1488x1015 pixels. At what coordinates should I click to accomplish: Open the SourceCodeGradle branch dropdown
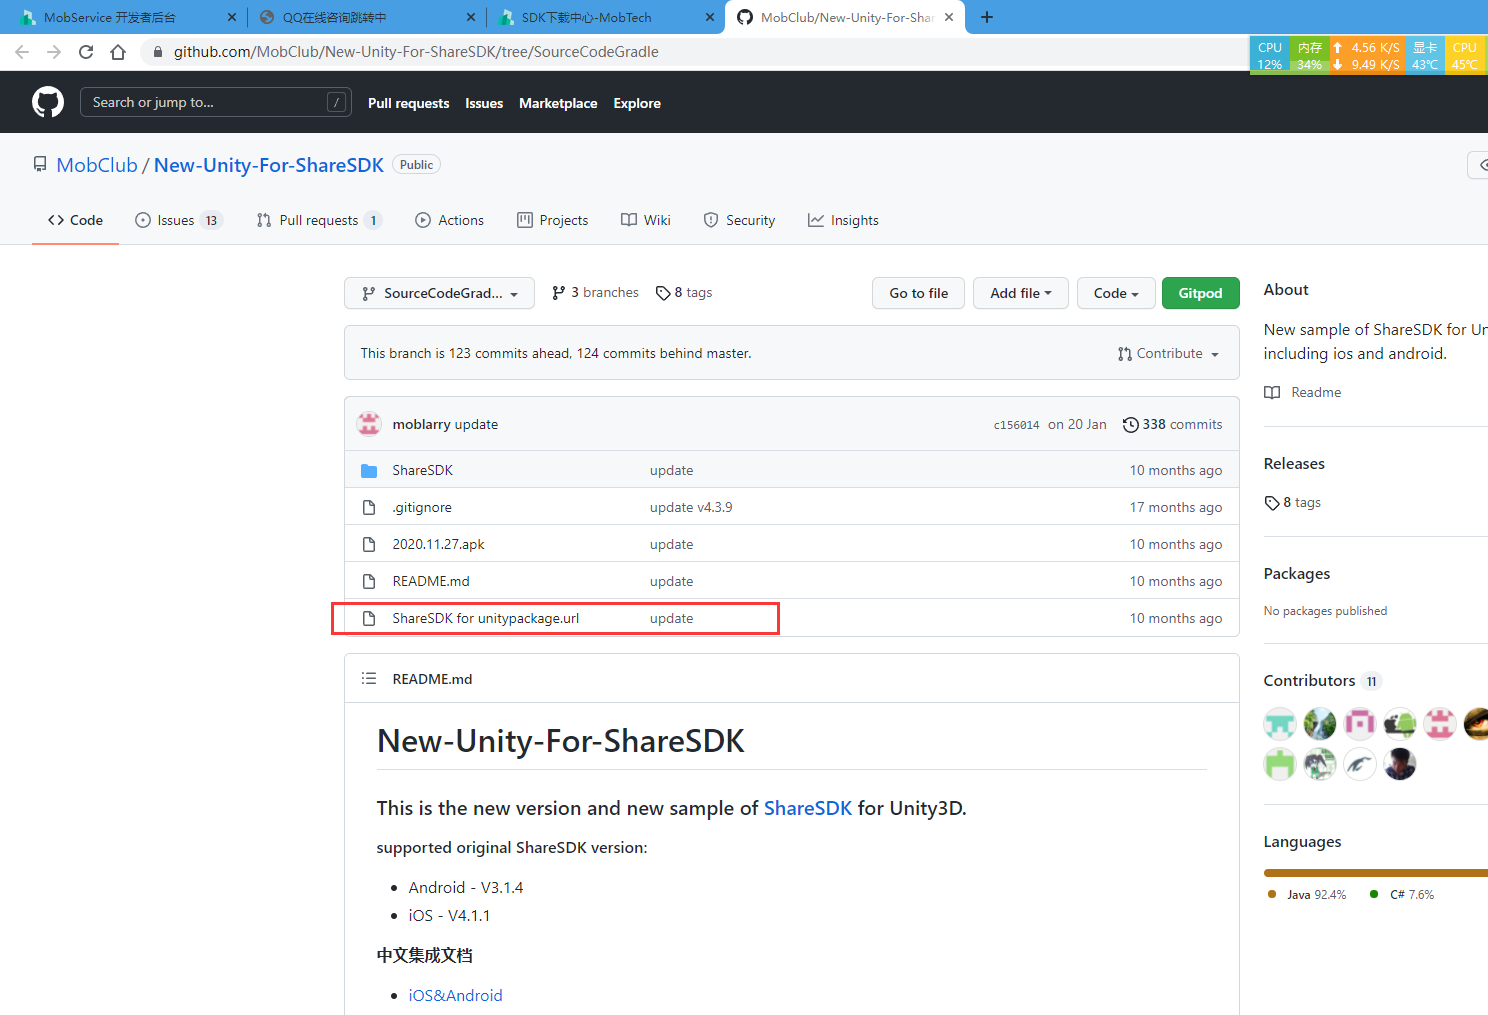(439, 293)
